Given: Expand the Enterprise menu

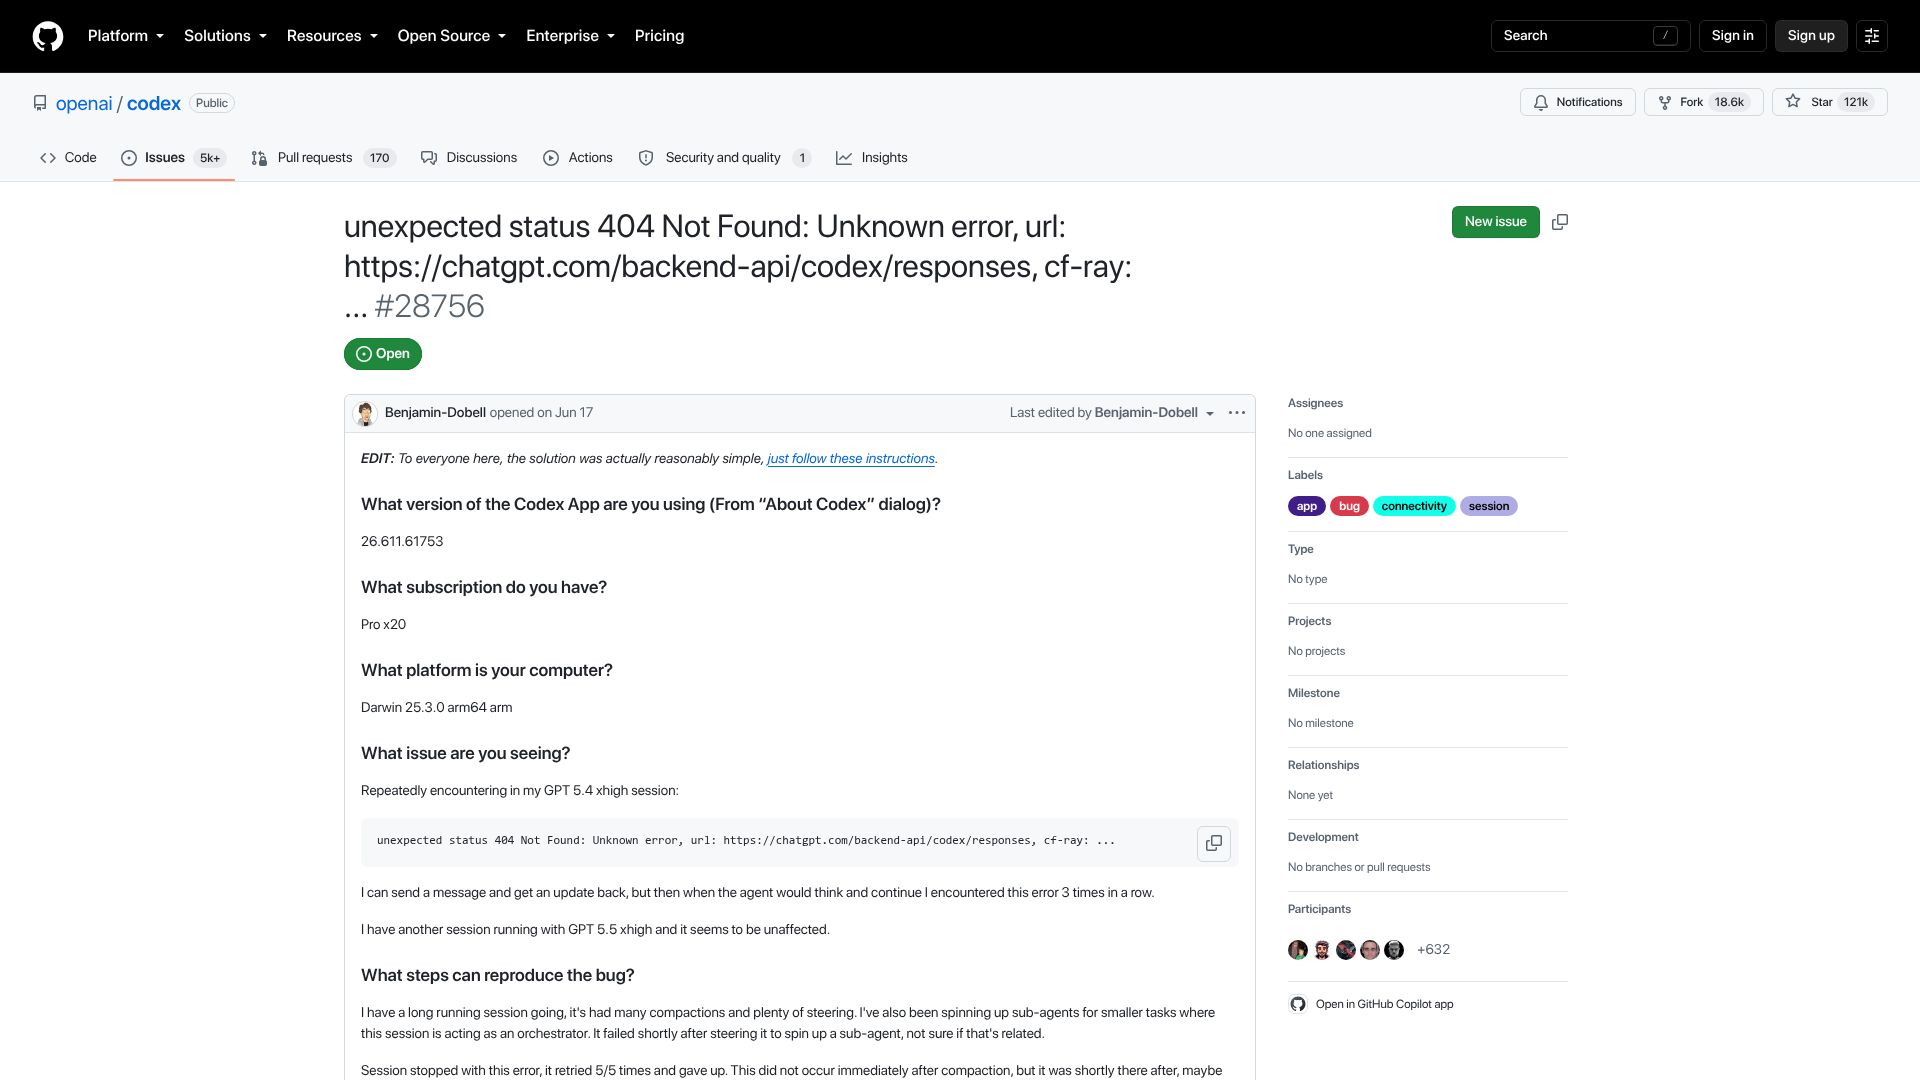Looking at the screenshot, I should [570, 36].
